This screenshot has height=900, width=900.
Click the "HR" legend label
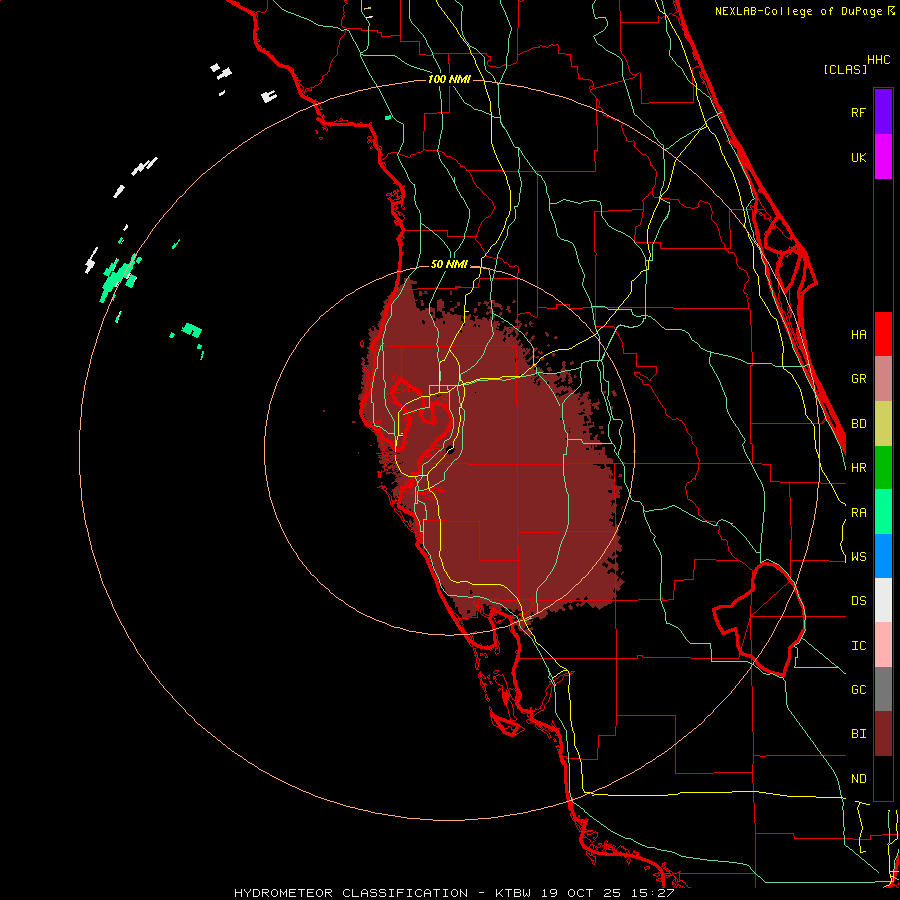(859, 468)
